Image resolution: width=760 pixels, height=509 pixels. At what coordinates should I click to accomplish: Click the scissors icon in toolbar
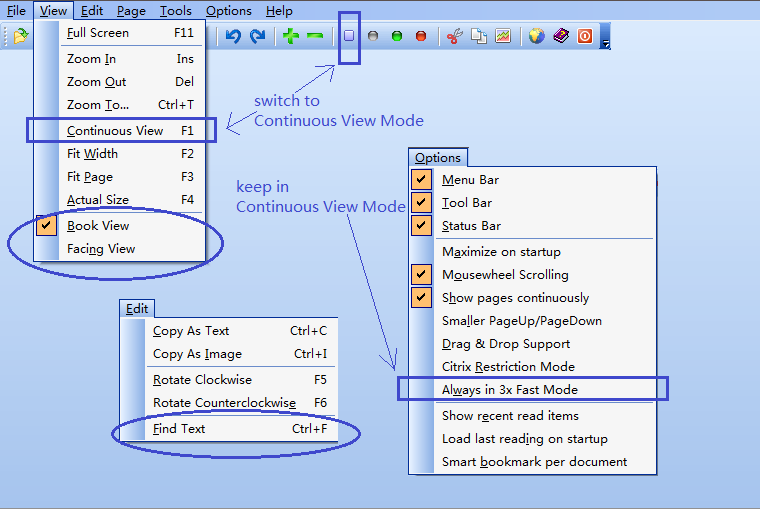point(455,37)
